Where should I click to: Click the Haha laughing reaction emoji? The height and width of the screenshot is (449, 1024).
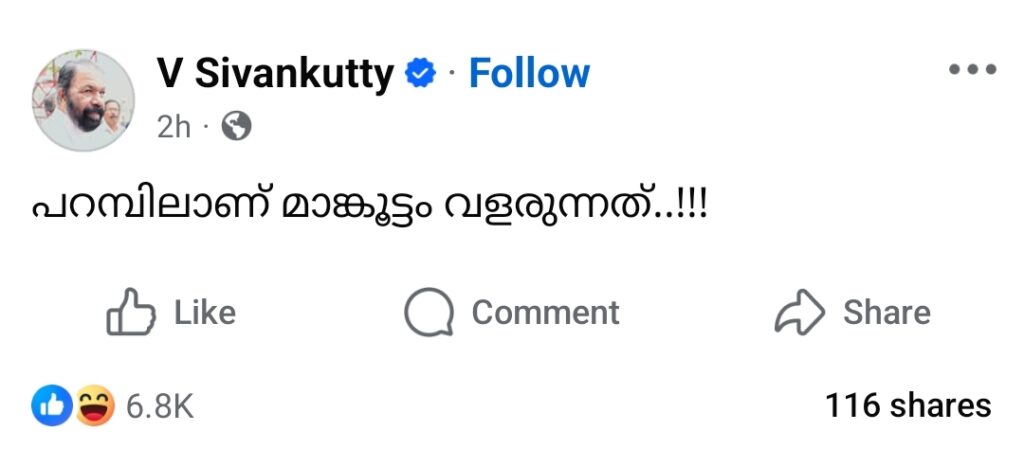click(96, 405)
